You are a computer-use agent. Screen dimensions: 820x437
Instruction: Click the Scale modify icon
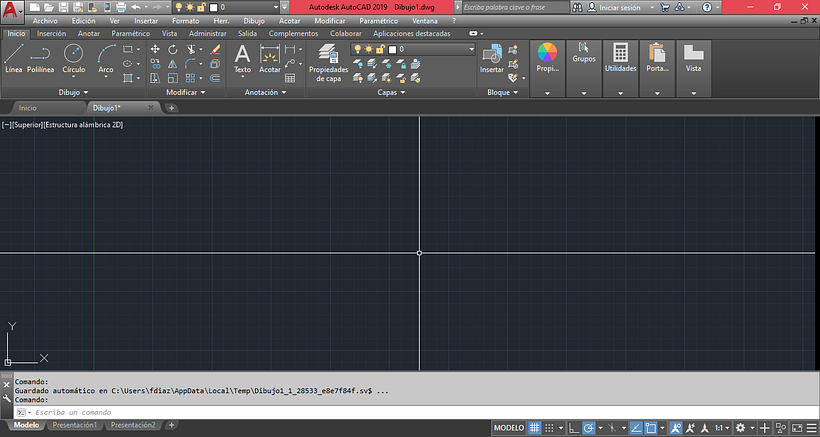173,78
